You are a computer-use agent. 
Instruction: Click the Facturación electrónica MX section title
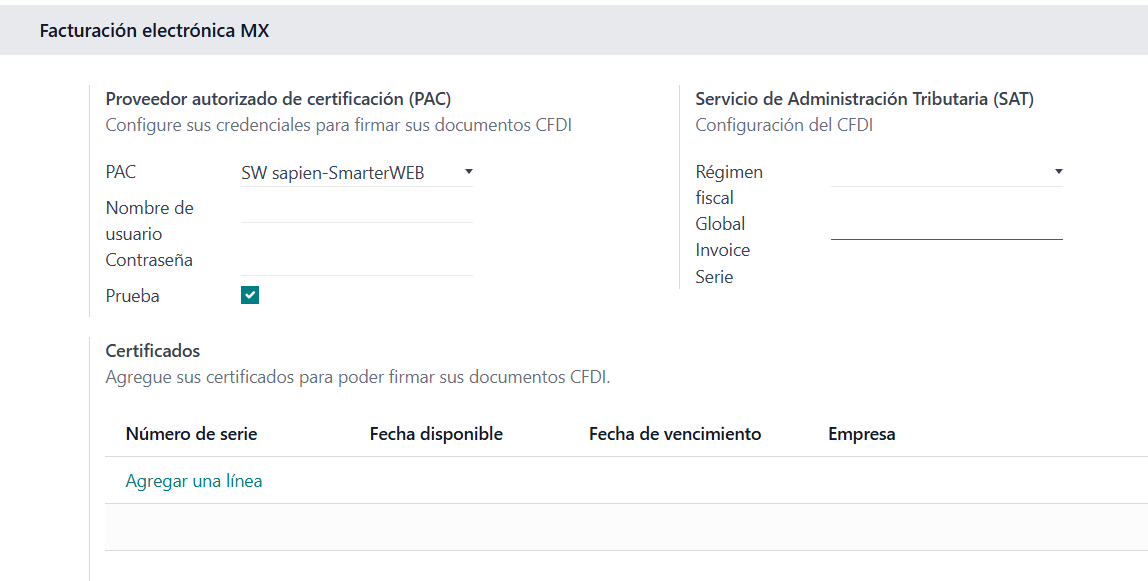coord(154,31)
